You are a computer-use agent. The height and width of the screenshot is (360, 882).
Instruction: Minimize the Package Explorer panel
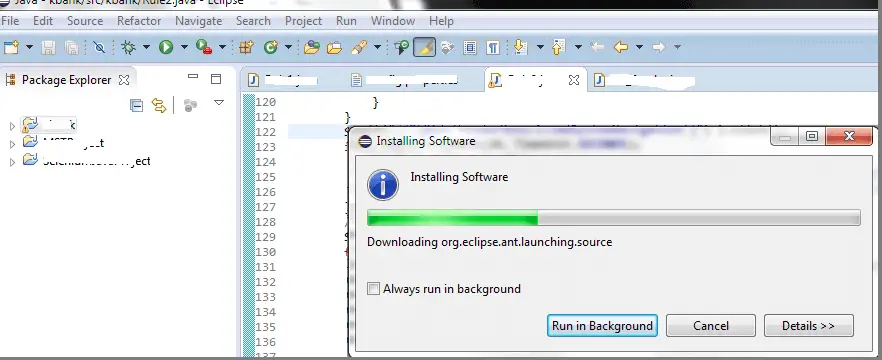(193, 76)
